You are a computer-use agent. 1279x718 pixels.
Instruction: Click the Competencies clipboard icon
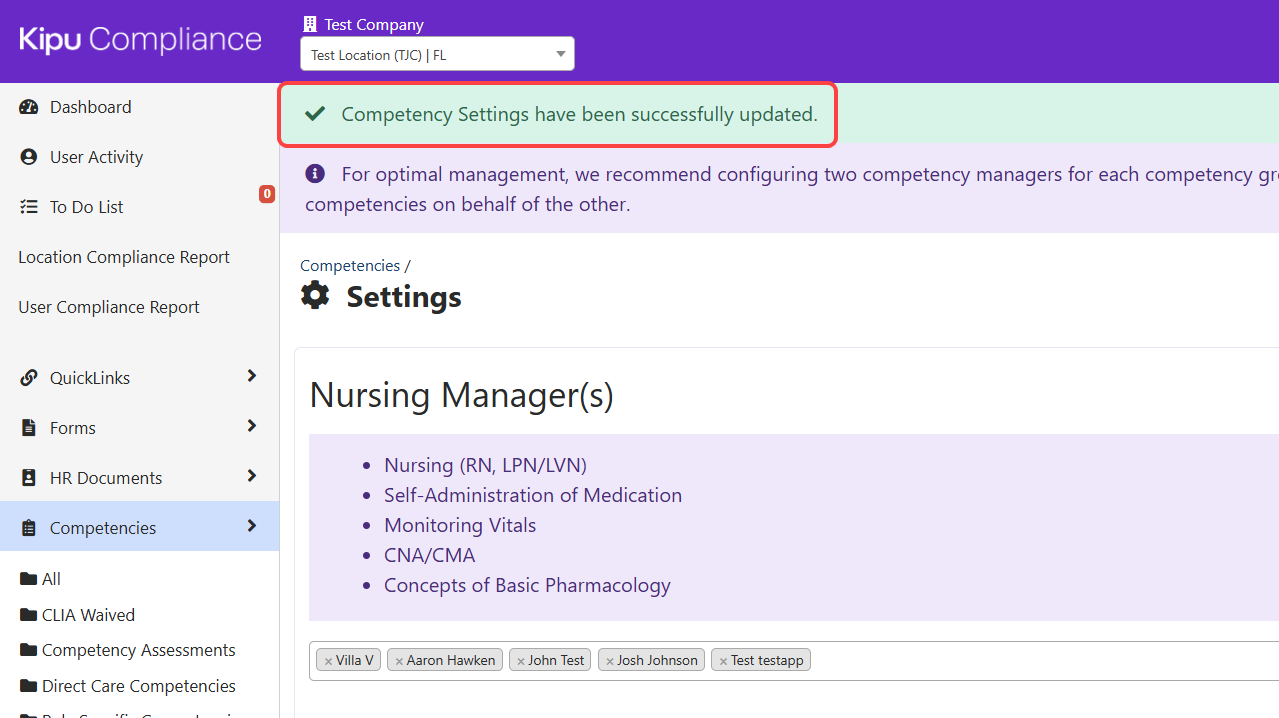[x=29, y=528]
